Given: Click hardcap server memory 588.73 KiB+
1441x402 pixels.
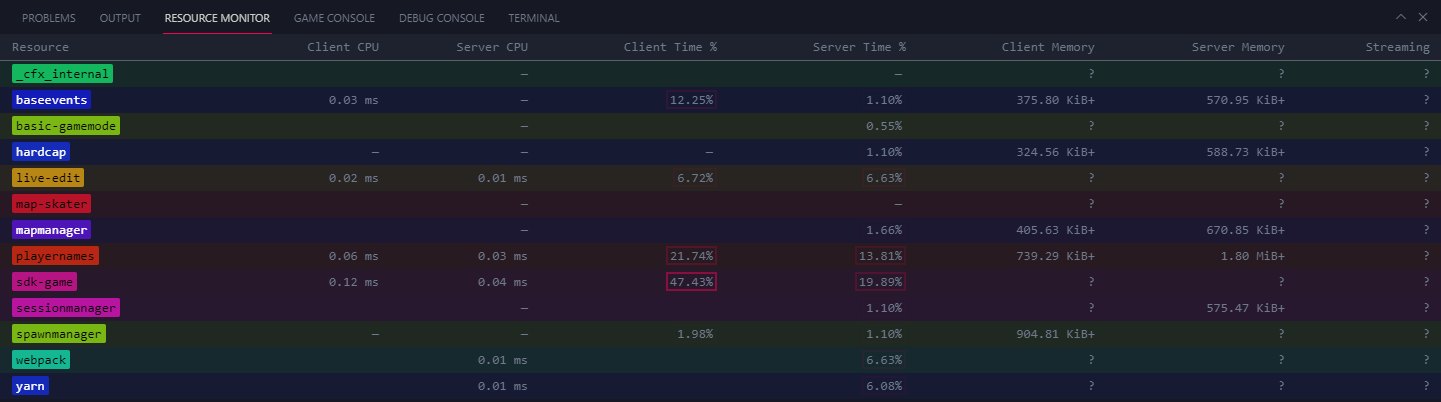Looking at the screenshot, I should (x=1245, y=152).
